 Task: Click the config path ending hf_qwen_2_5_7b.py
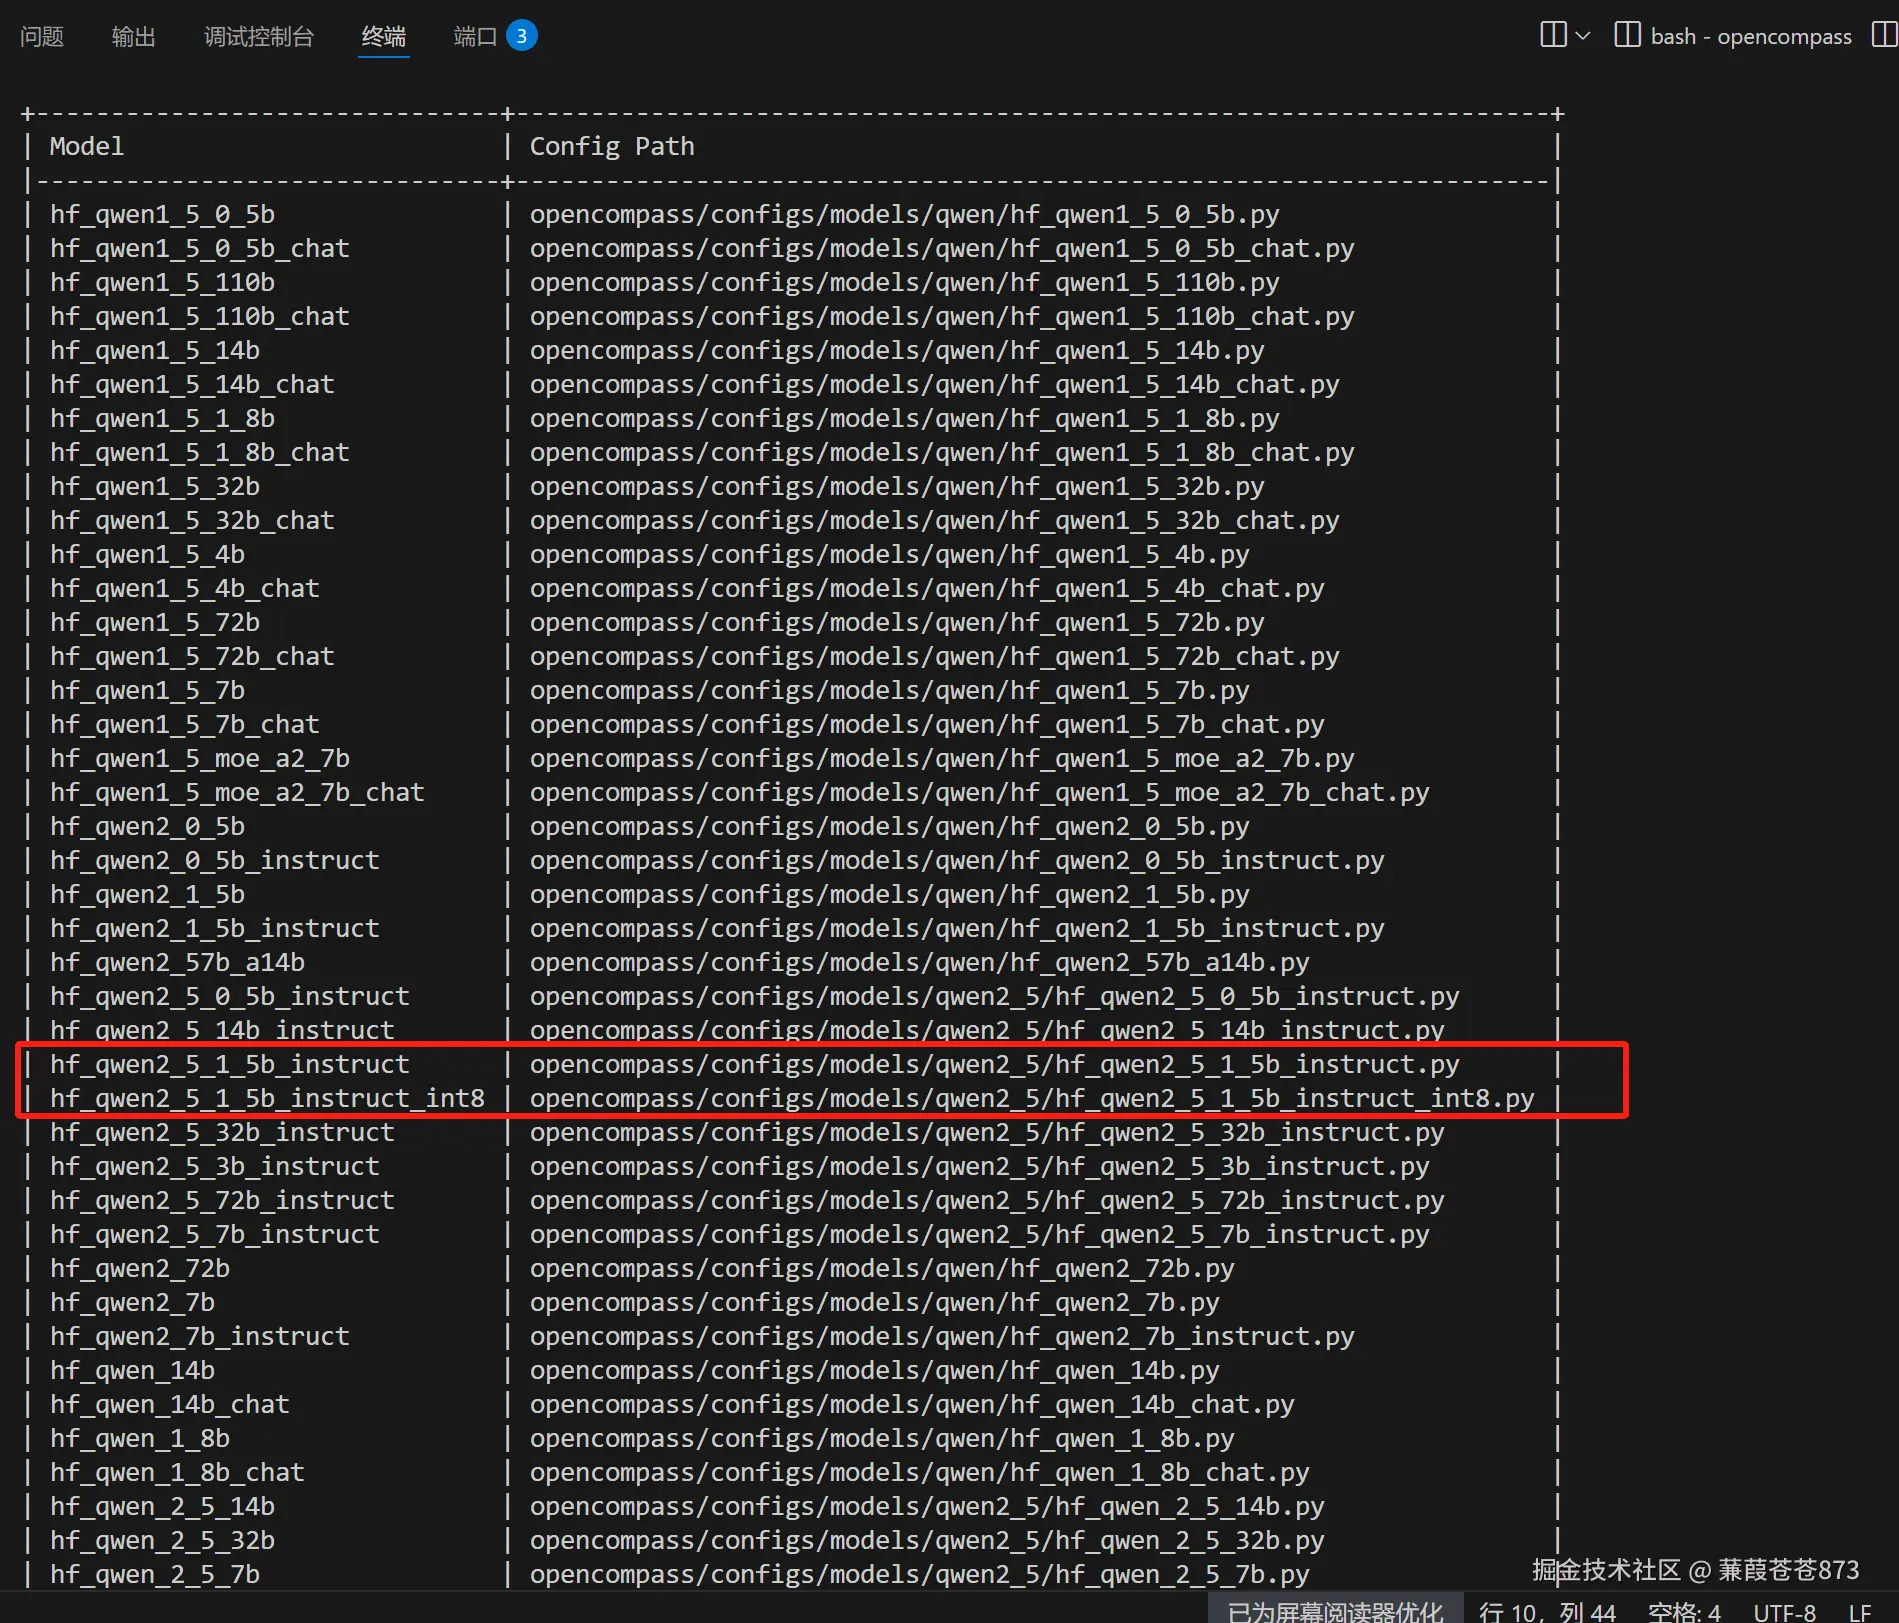(x=920, y=1574)
